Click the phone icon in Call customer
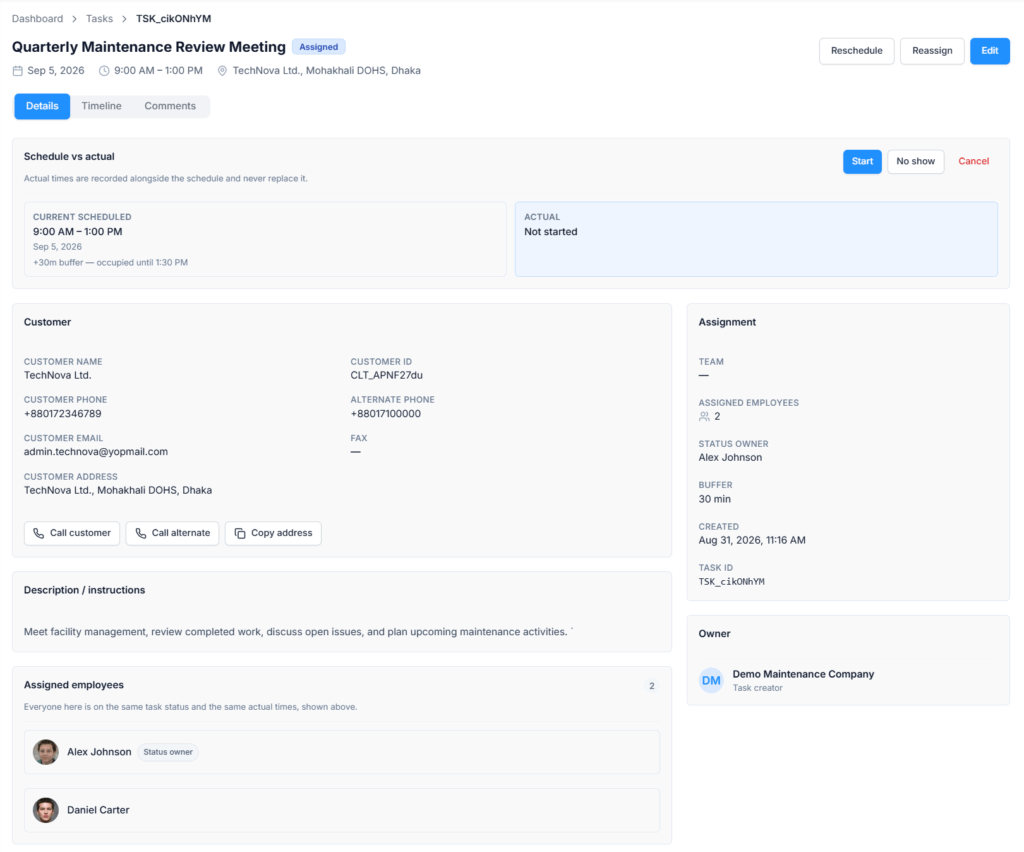 (39, 533)
